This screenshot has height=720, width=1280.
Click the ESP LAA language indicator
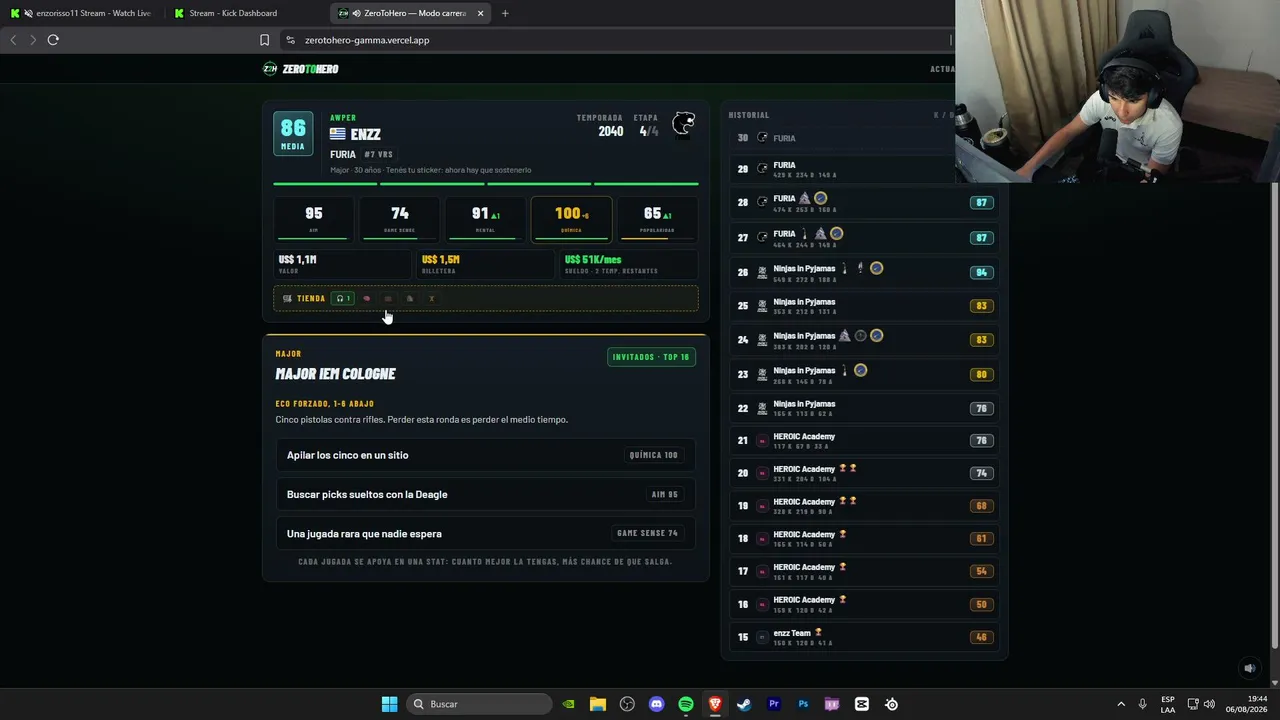point(1168,704)
